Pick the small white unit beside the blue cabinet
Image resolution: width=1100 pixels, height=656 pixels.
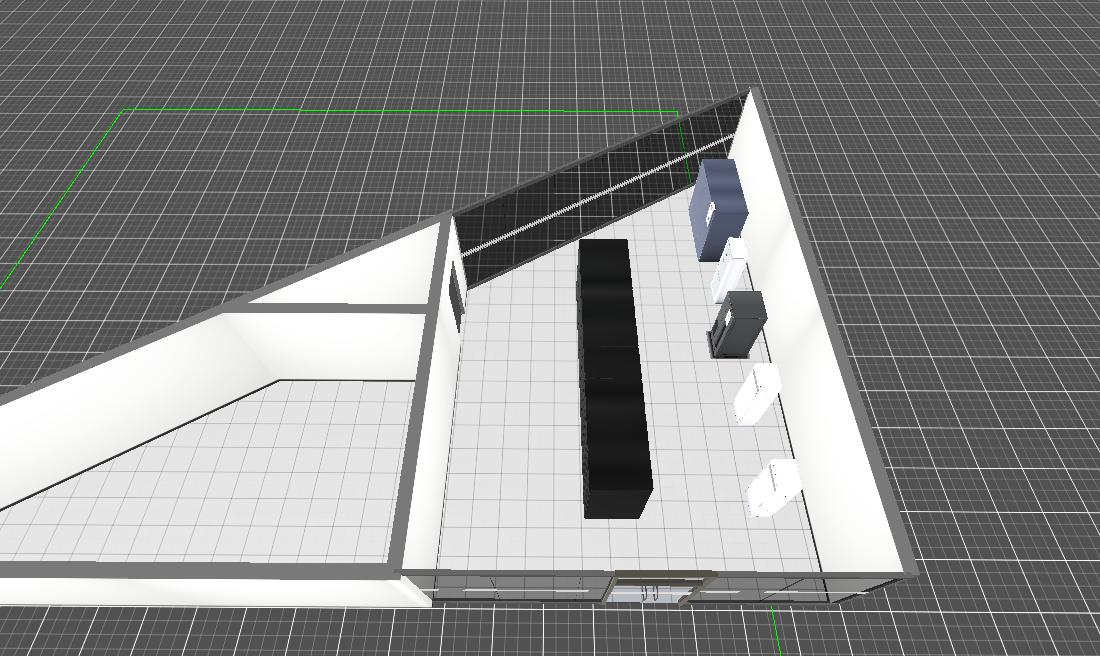(730, 268)
